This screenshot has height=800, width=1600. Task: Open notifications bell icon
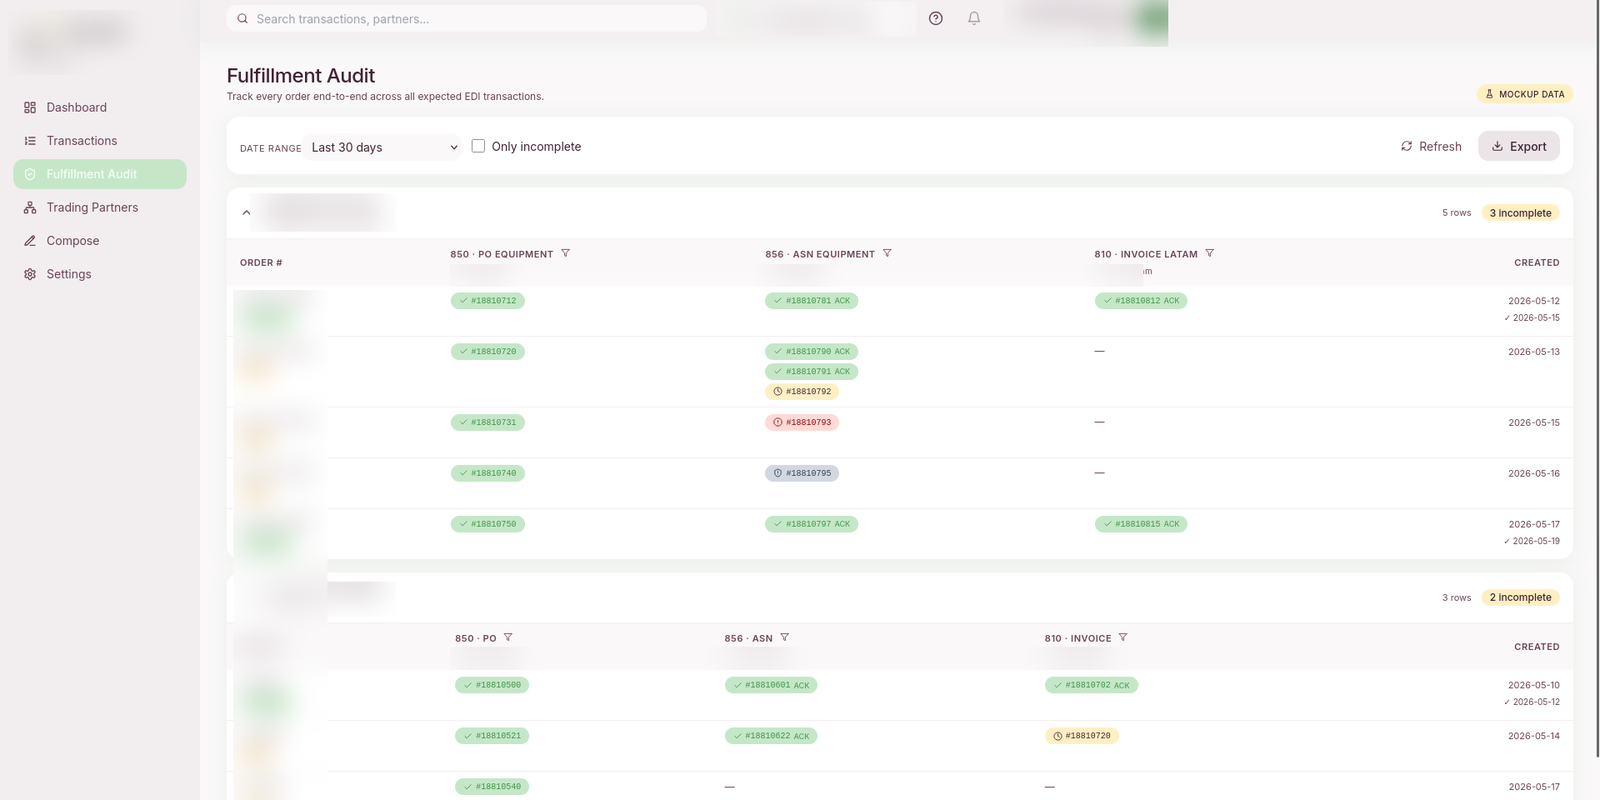[974, 18]
